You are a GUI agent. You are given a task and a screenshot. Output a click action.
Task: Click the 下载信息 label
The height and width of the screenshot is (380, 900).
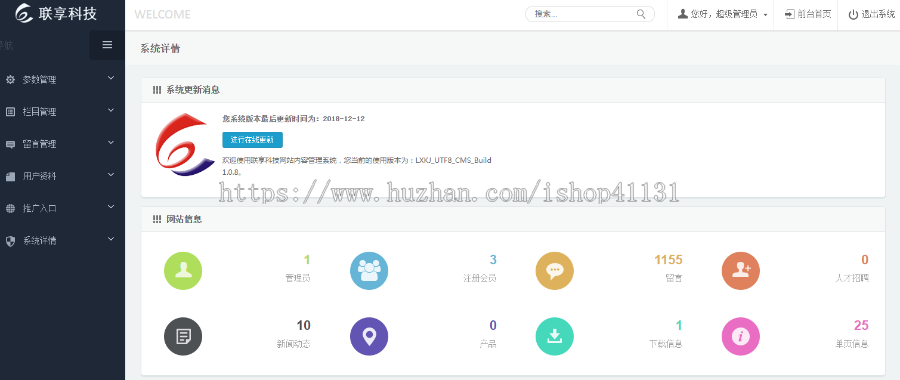(x=666, y=344)
